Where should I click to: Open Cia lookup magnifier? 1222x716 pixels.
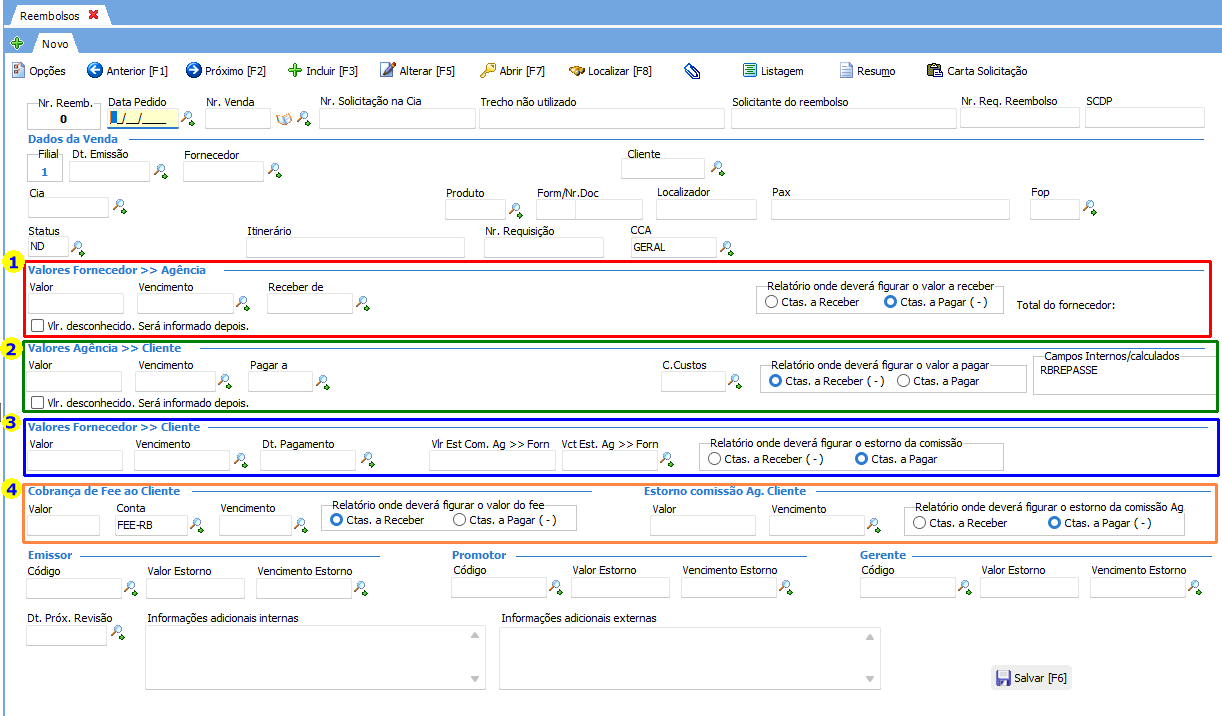point(119,207)
